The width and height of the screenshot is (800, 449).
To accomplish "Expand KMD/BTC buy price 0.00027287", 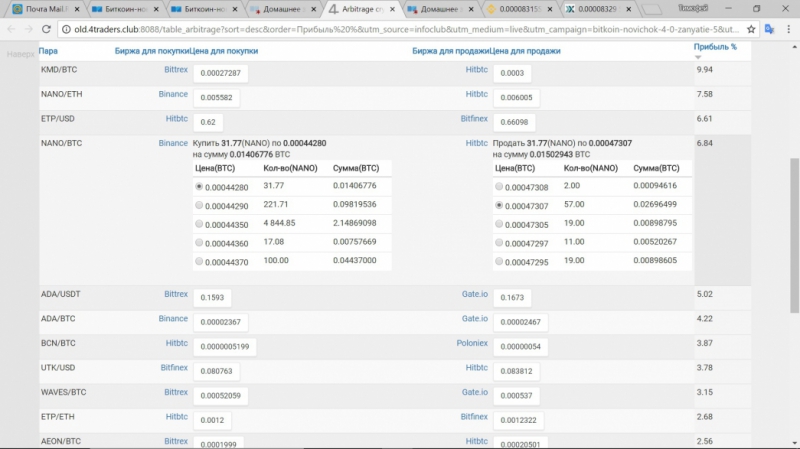I will pyautogui.click(x=220, y=73).
